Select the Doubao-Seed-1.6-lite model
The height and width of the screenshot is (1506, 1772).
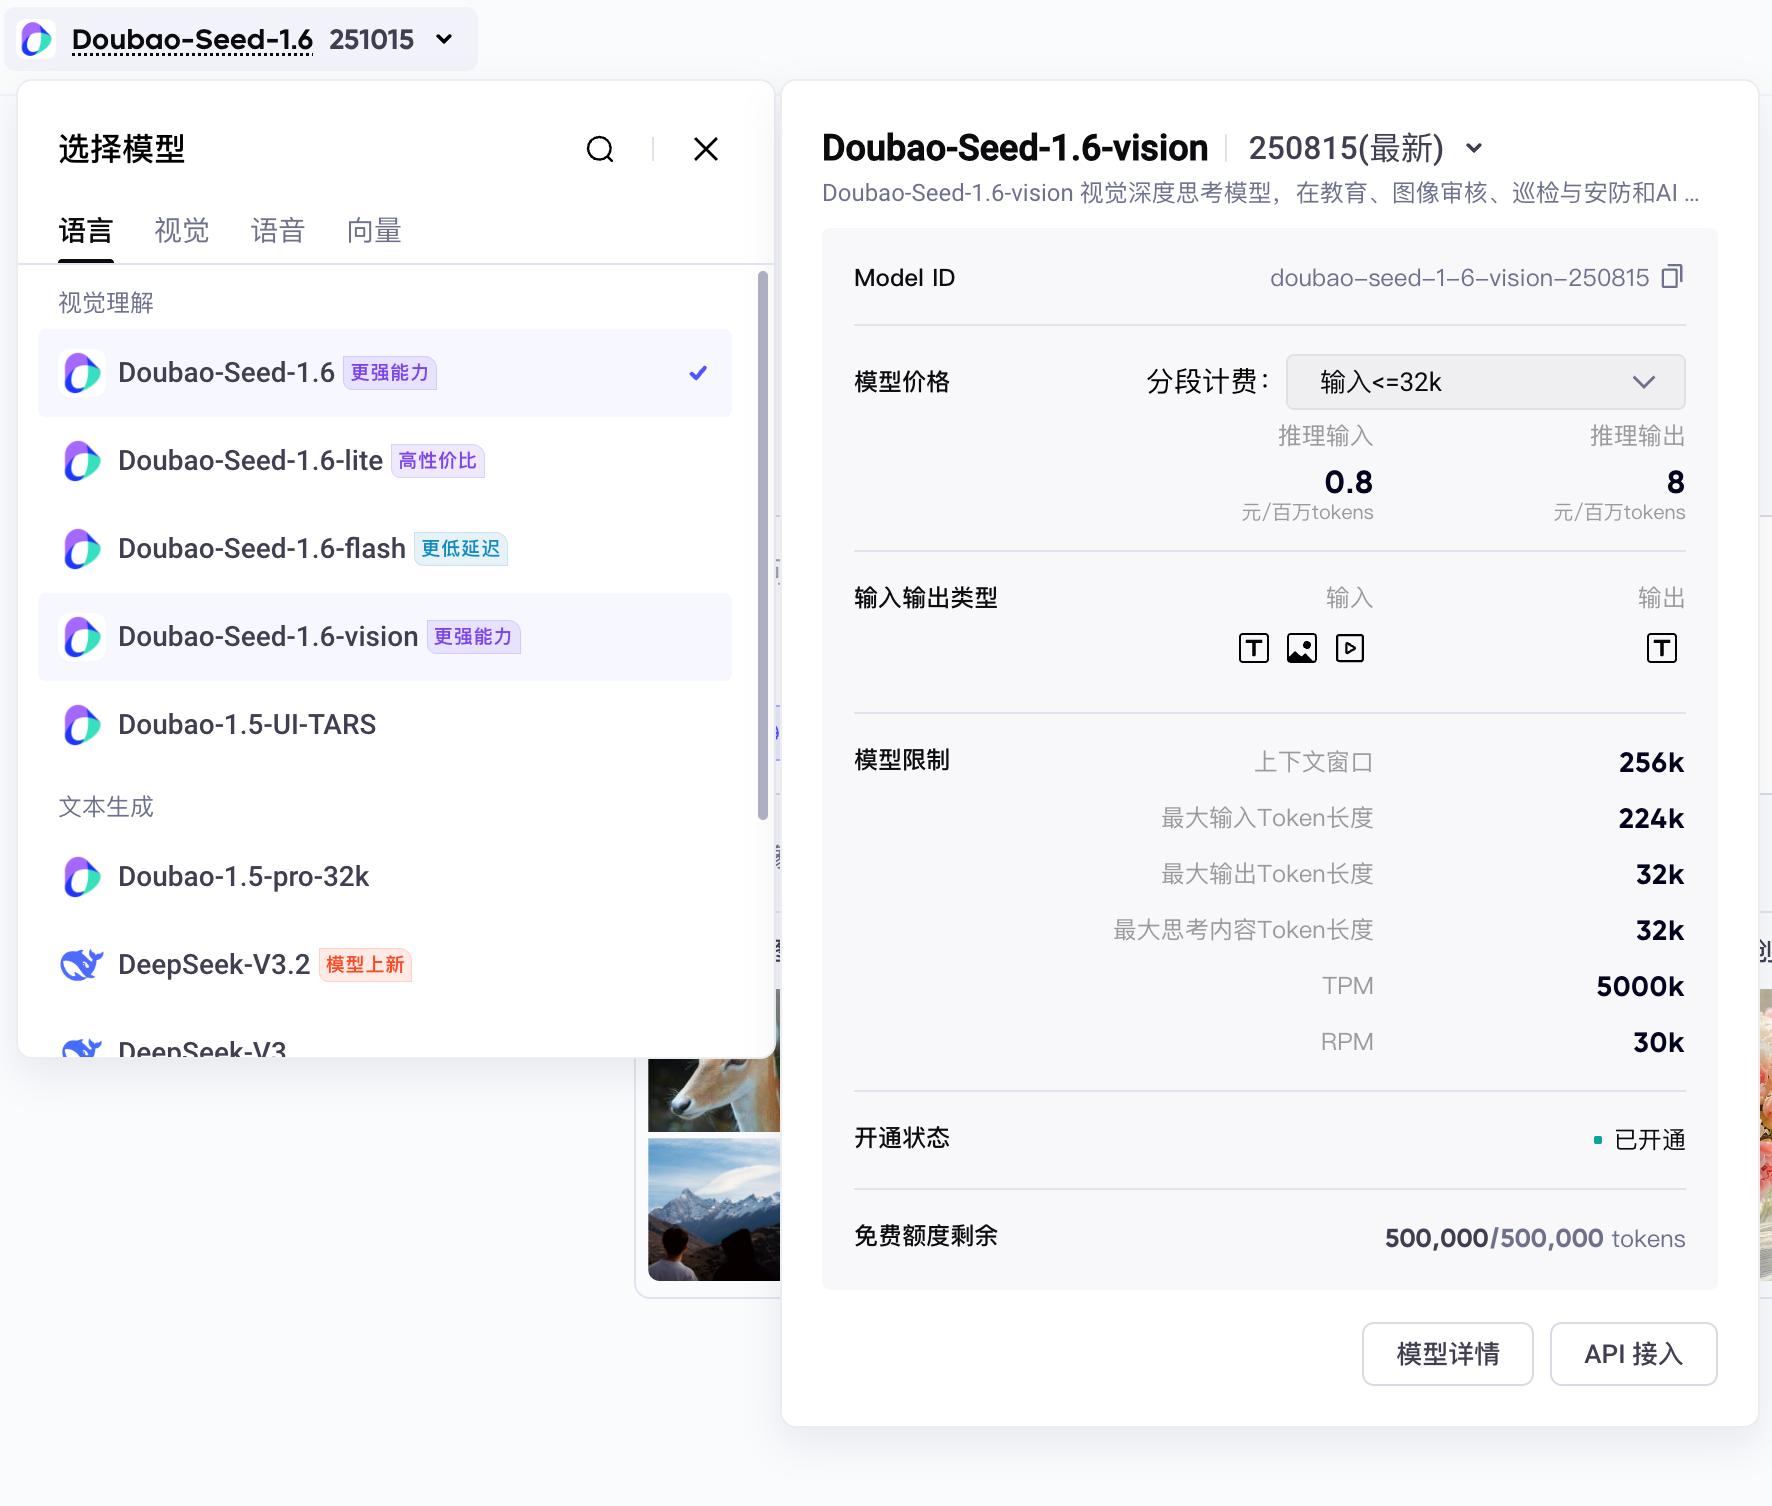(385, 461)
